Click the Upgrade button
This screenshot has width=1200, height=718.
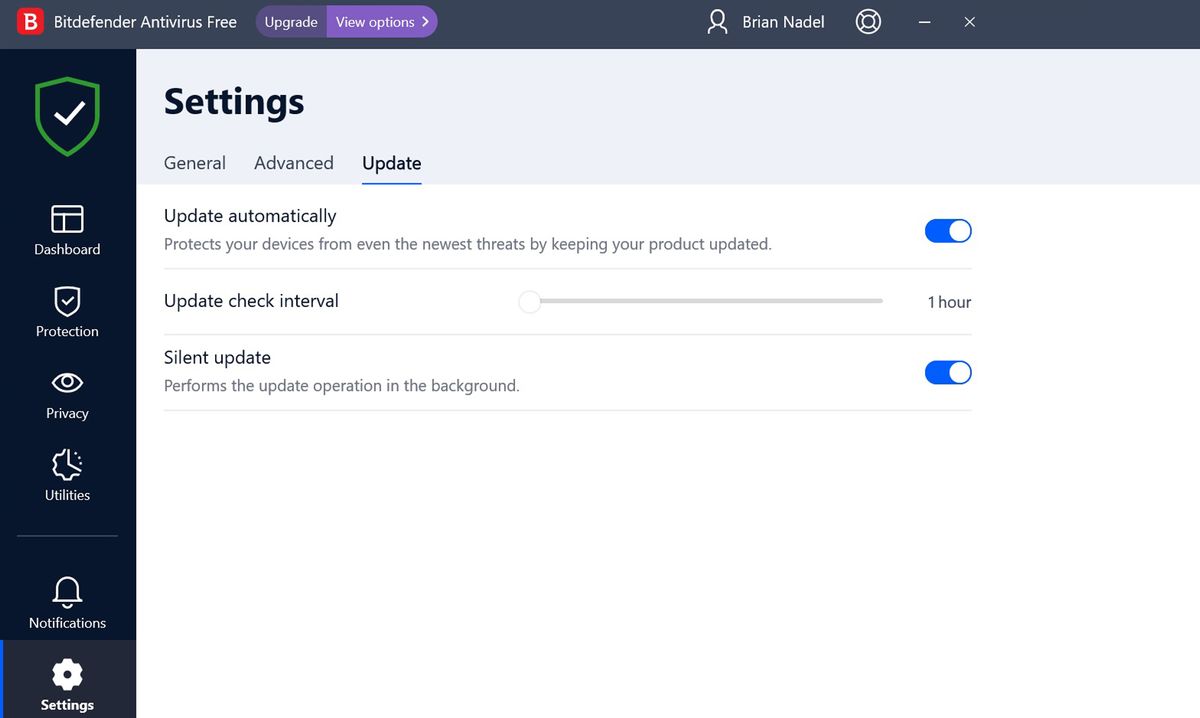click(291, 22)
